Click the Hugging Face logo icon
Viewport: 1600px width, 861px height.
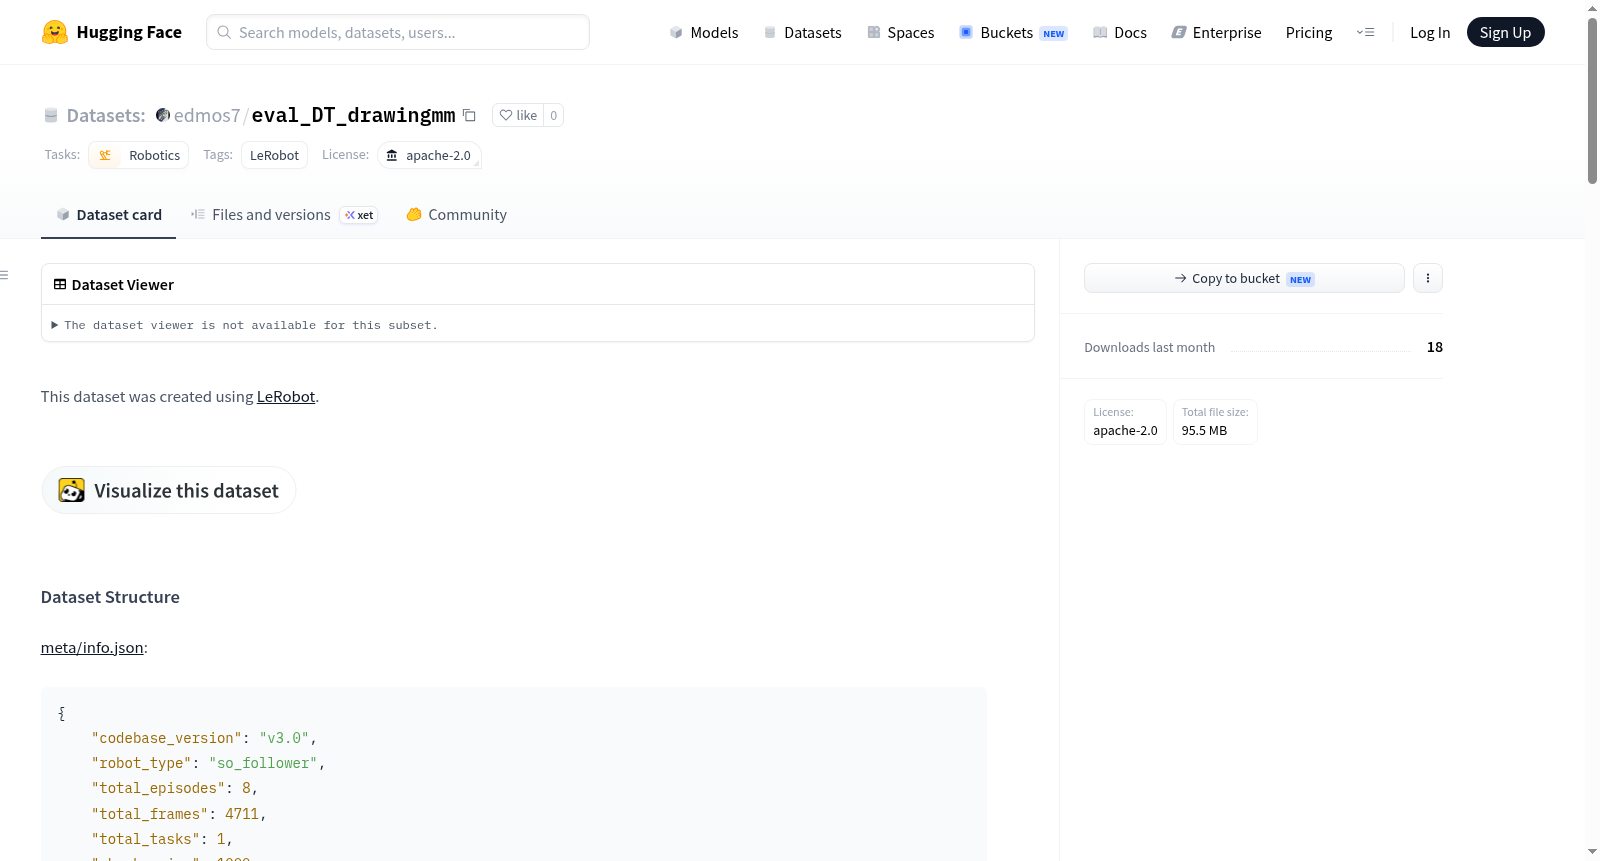click(55, 32)
